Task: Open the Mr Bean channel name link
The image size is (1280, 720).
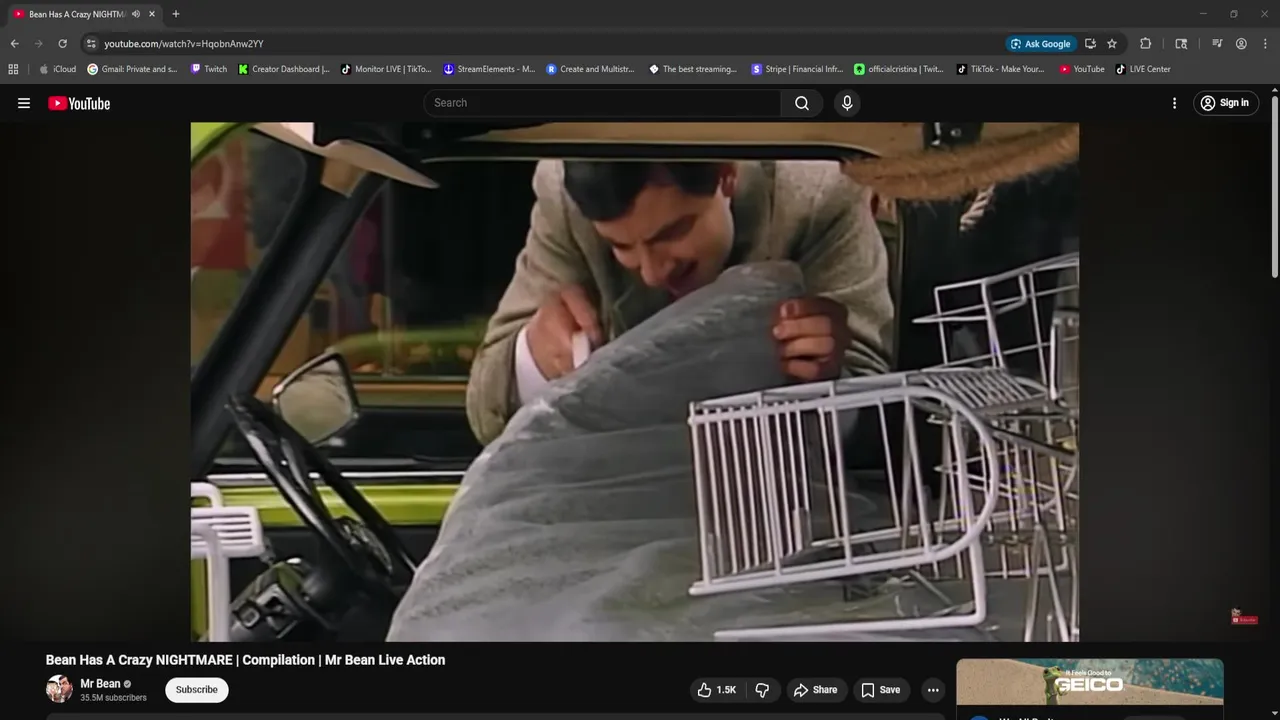Action: coord(100,684)
